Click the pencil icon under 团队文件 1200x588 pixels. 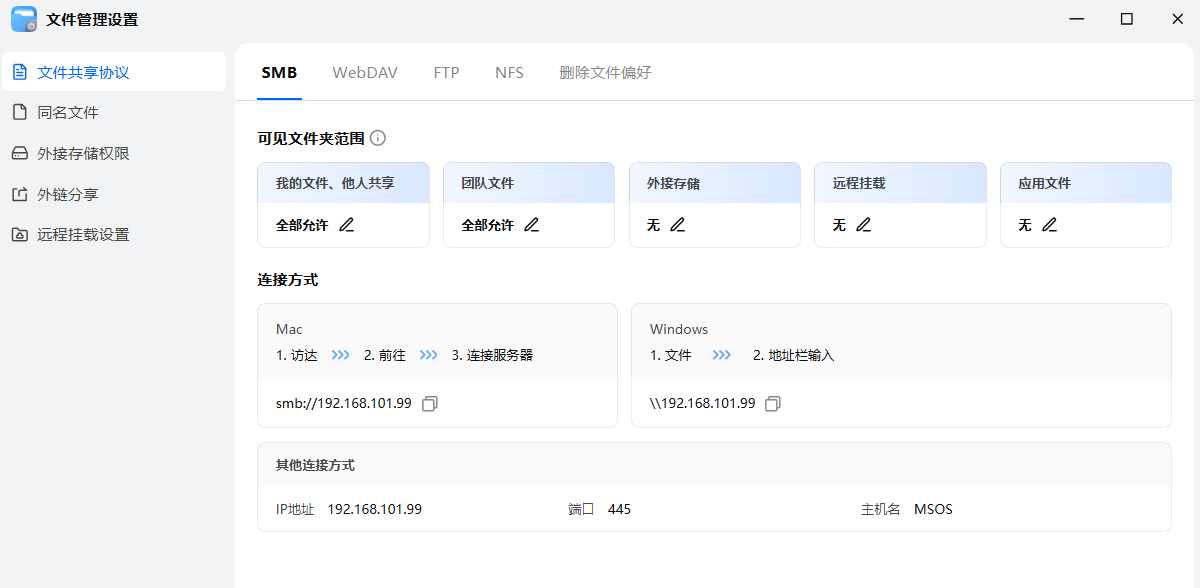[532, 225]
